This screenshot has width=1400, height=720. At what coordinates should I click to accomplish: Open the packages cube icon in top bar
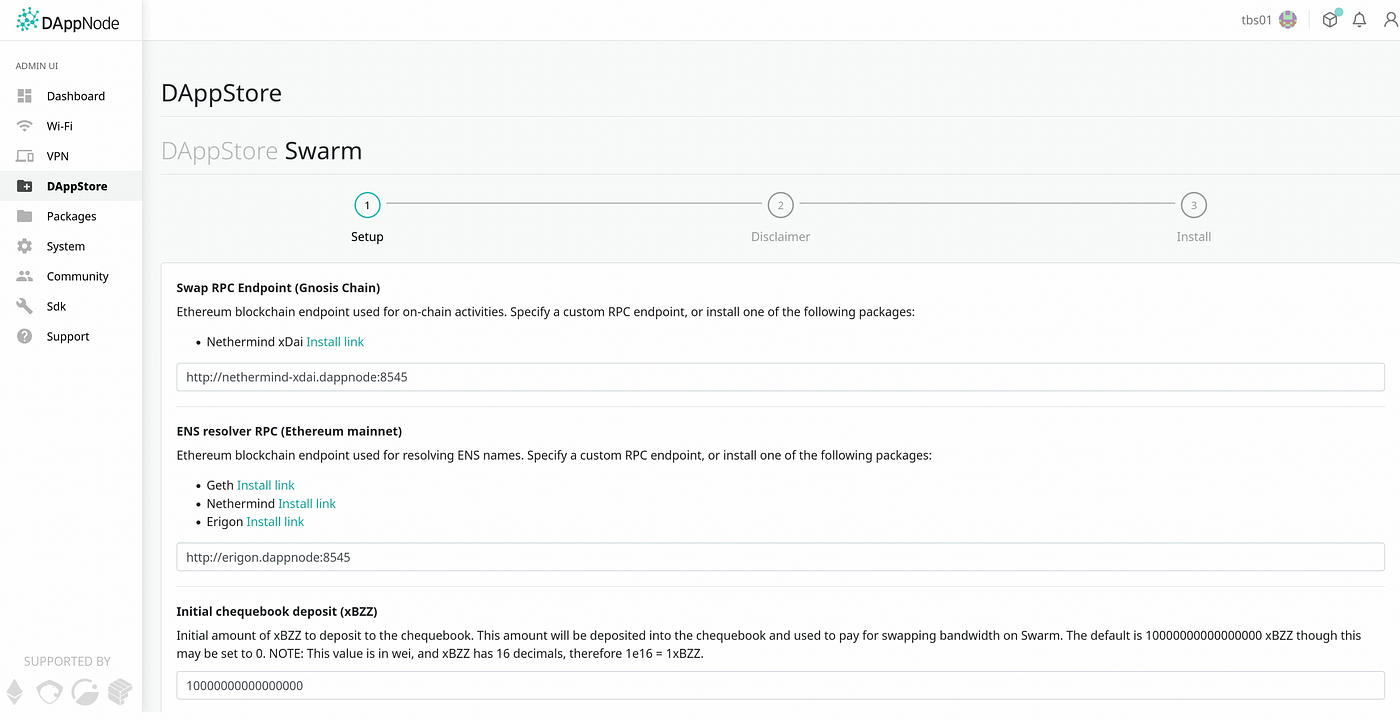1329,20
